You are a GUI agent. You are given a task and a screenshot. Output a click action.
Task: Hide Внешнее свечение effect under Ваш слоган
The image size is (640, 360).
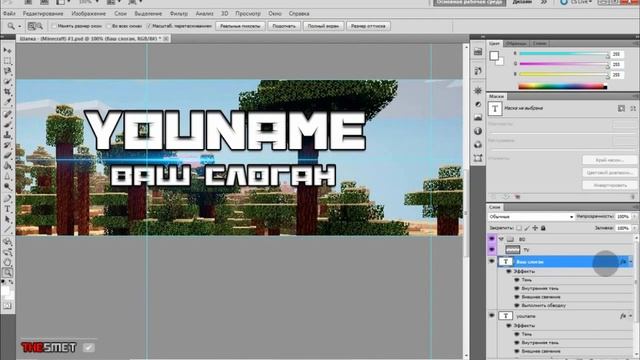click(x=517, y=297)
